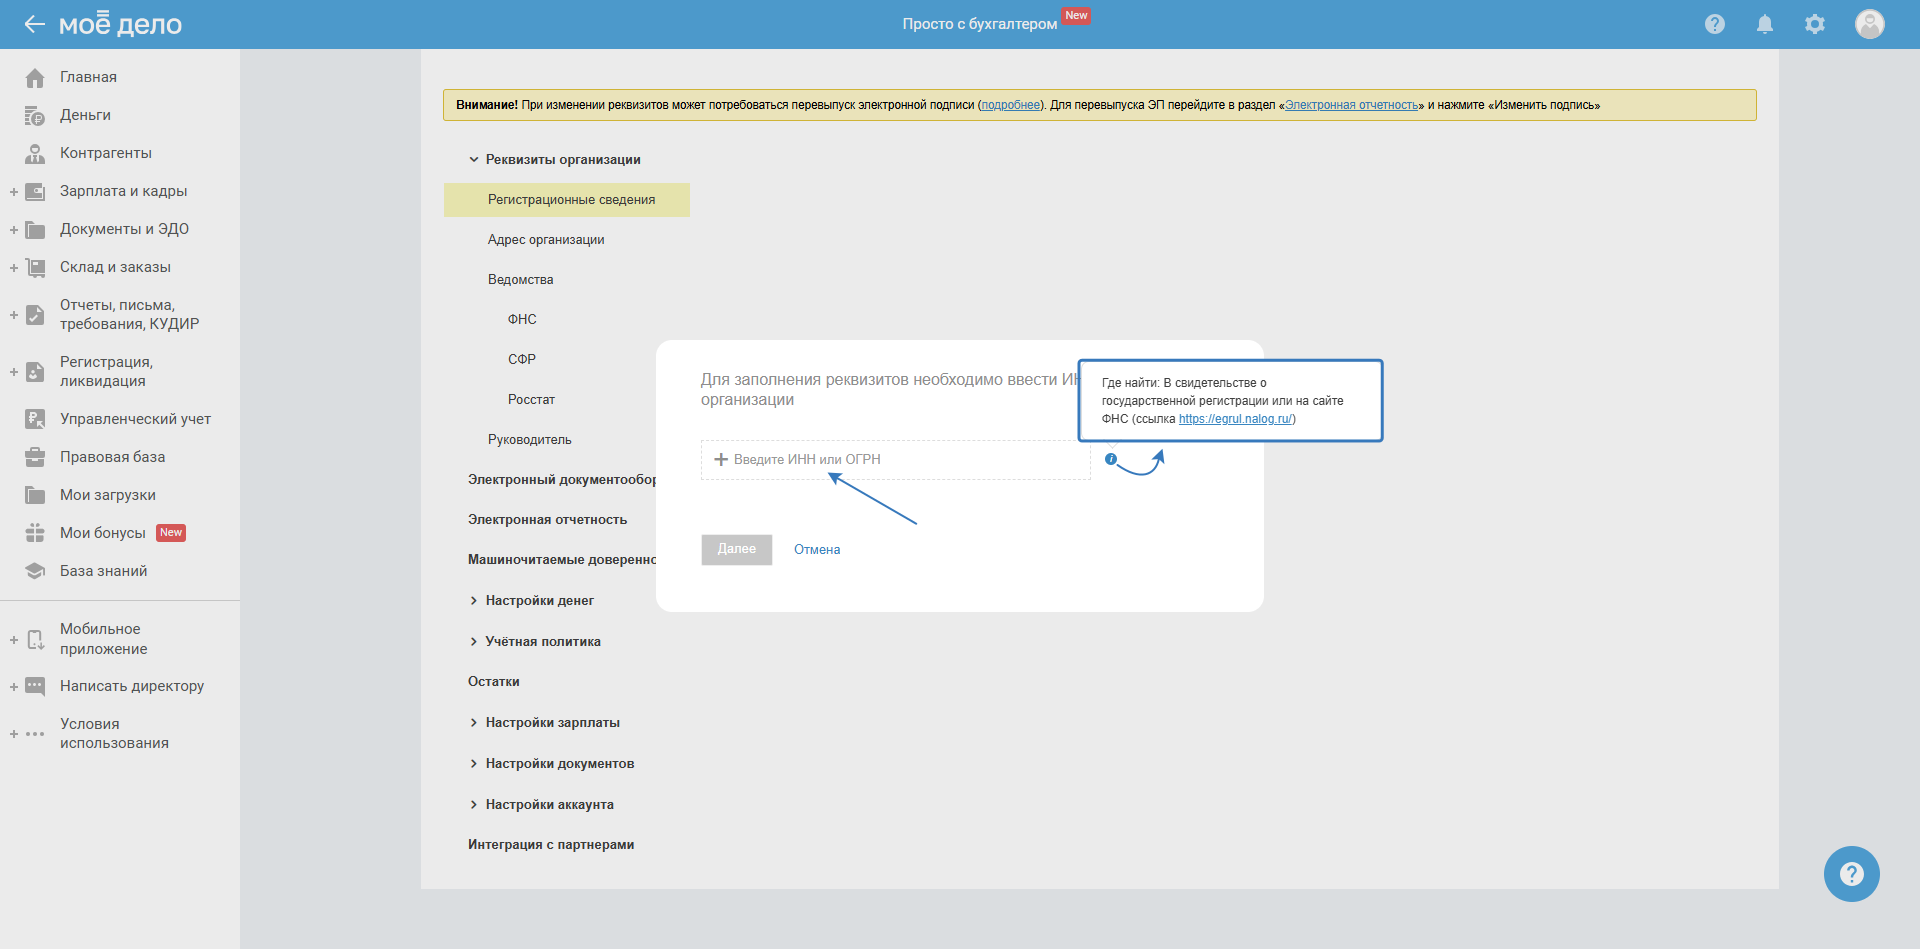This screenshot has height=949, width=1920.
Task: Click the Мои бонусы gift icon
Action: [x=35, y=533]
